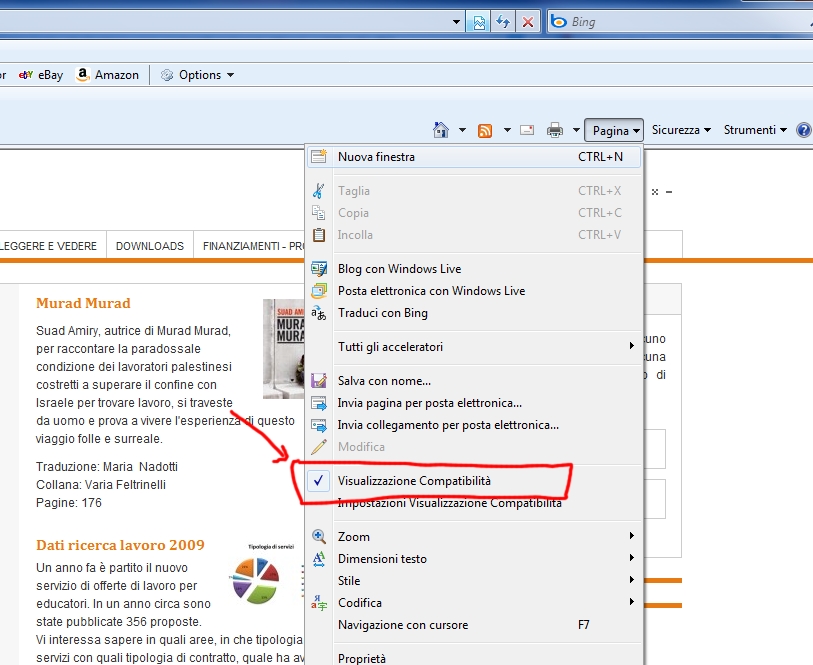Click the Traduci con Bing translate icon

[318, 313]
